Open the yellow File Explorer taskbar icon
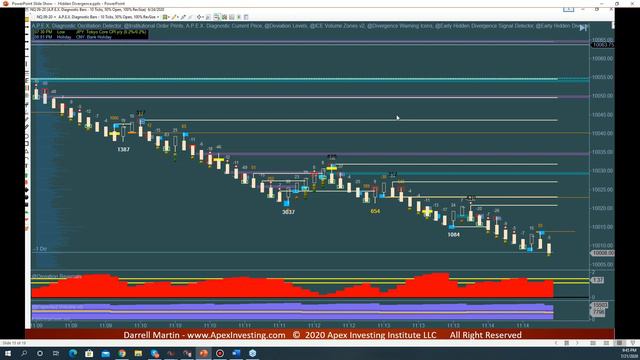 coord(138,353)
